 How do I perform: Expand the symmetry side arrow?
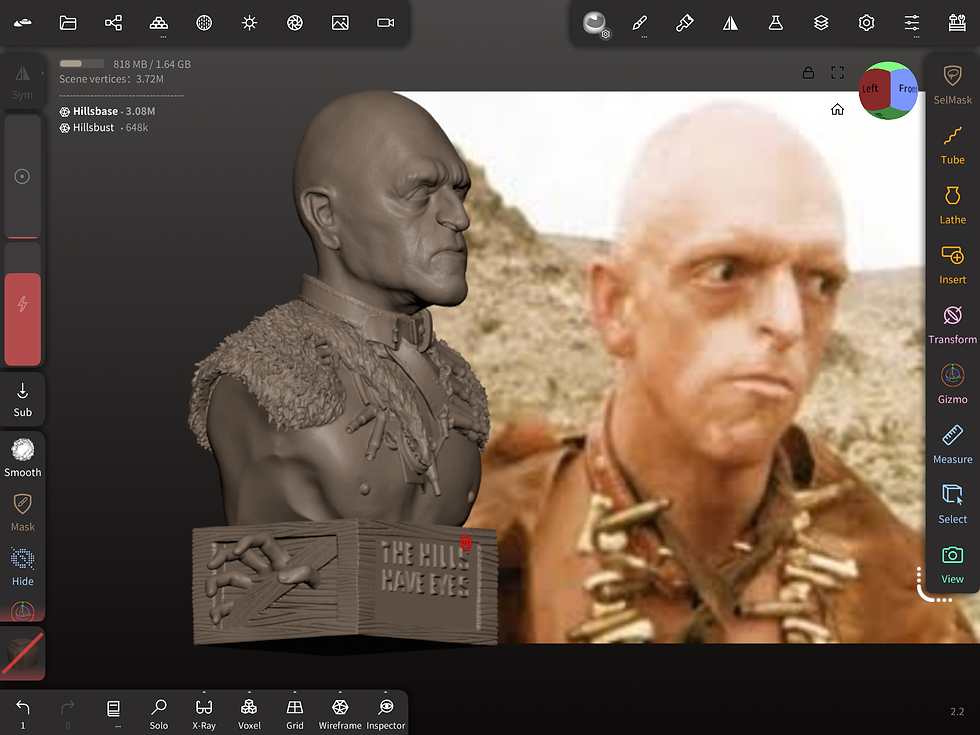click(x=42, y=73)
